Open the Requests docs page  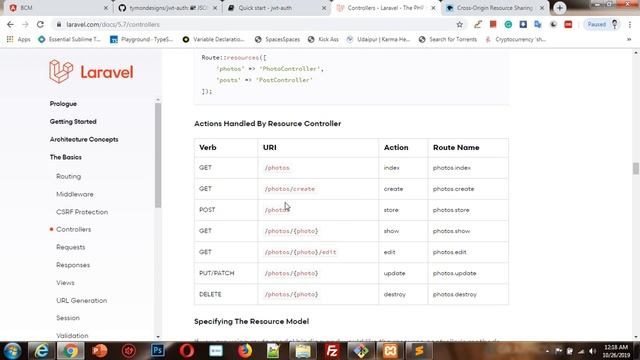[71, 247]
